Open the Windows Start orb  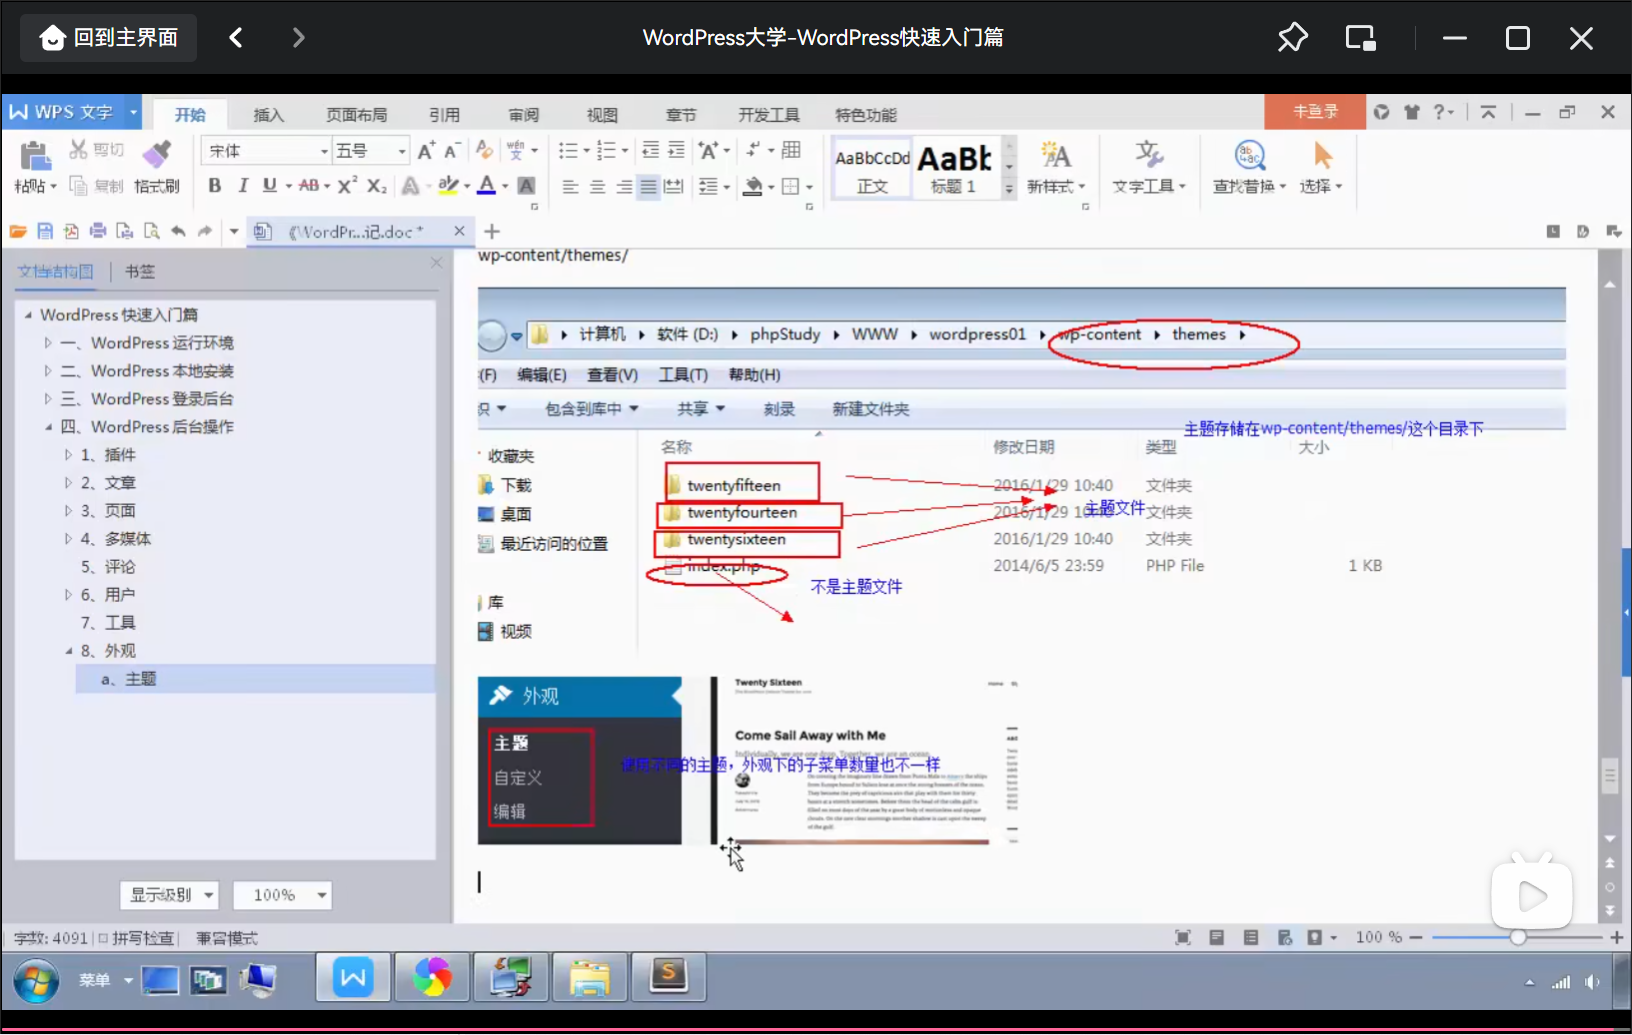(x=36, y=981)
